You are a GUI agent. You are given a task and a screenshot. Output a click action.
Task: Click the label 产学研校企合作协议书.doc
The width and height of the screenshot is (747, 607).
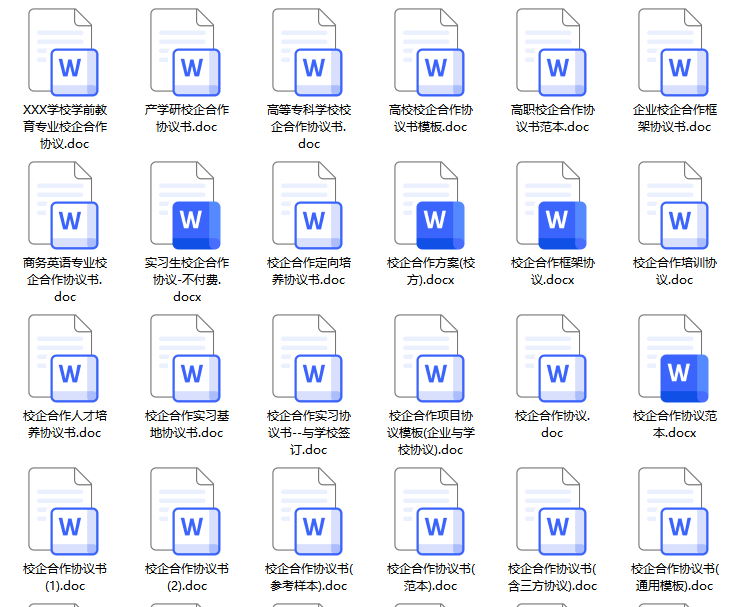[187, 118]
